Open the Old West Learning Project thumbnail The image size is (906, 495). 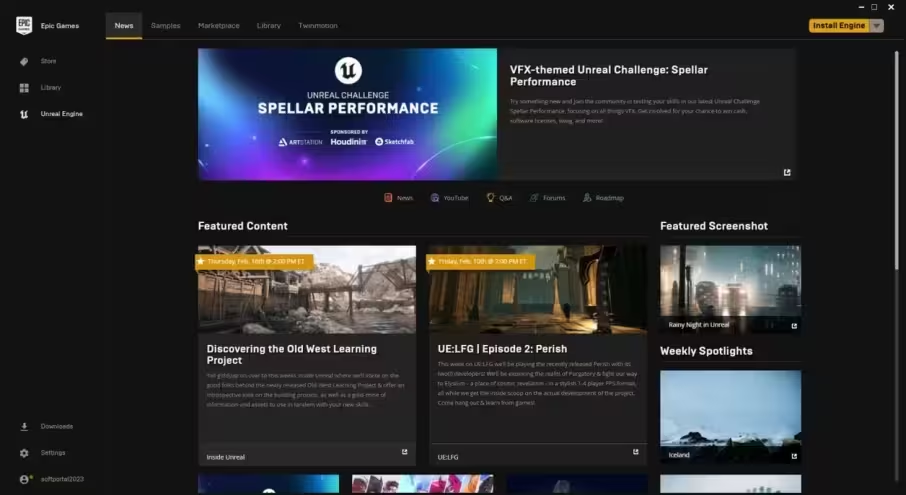(x=307, y=290)
